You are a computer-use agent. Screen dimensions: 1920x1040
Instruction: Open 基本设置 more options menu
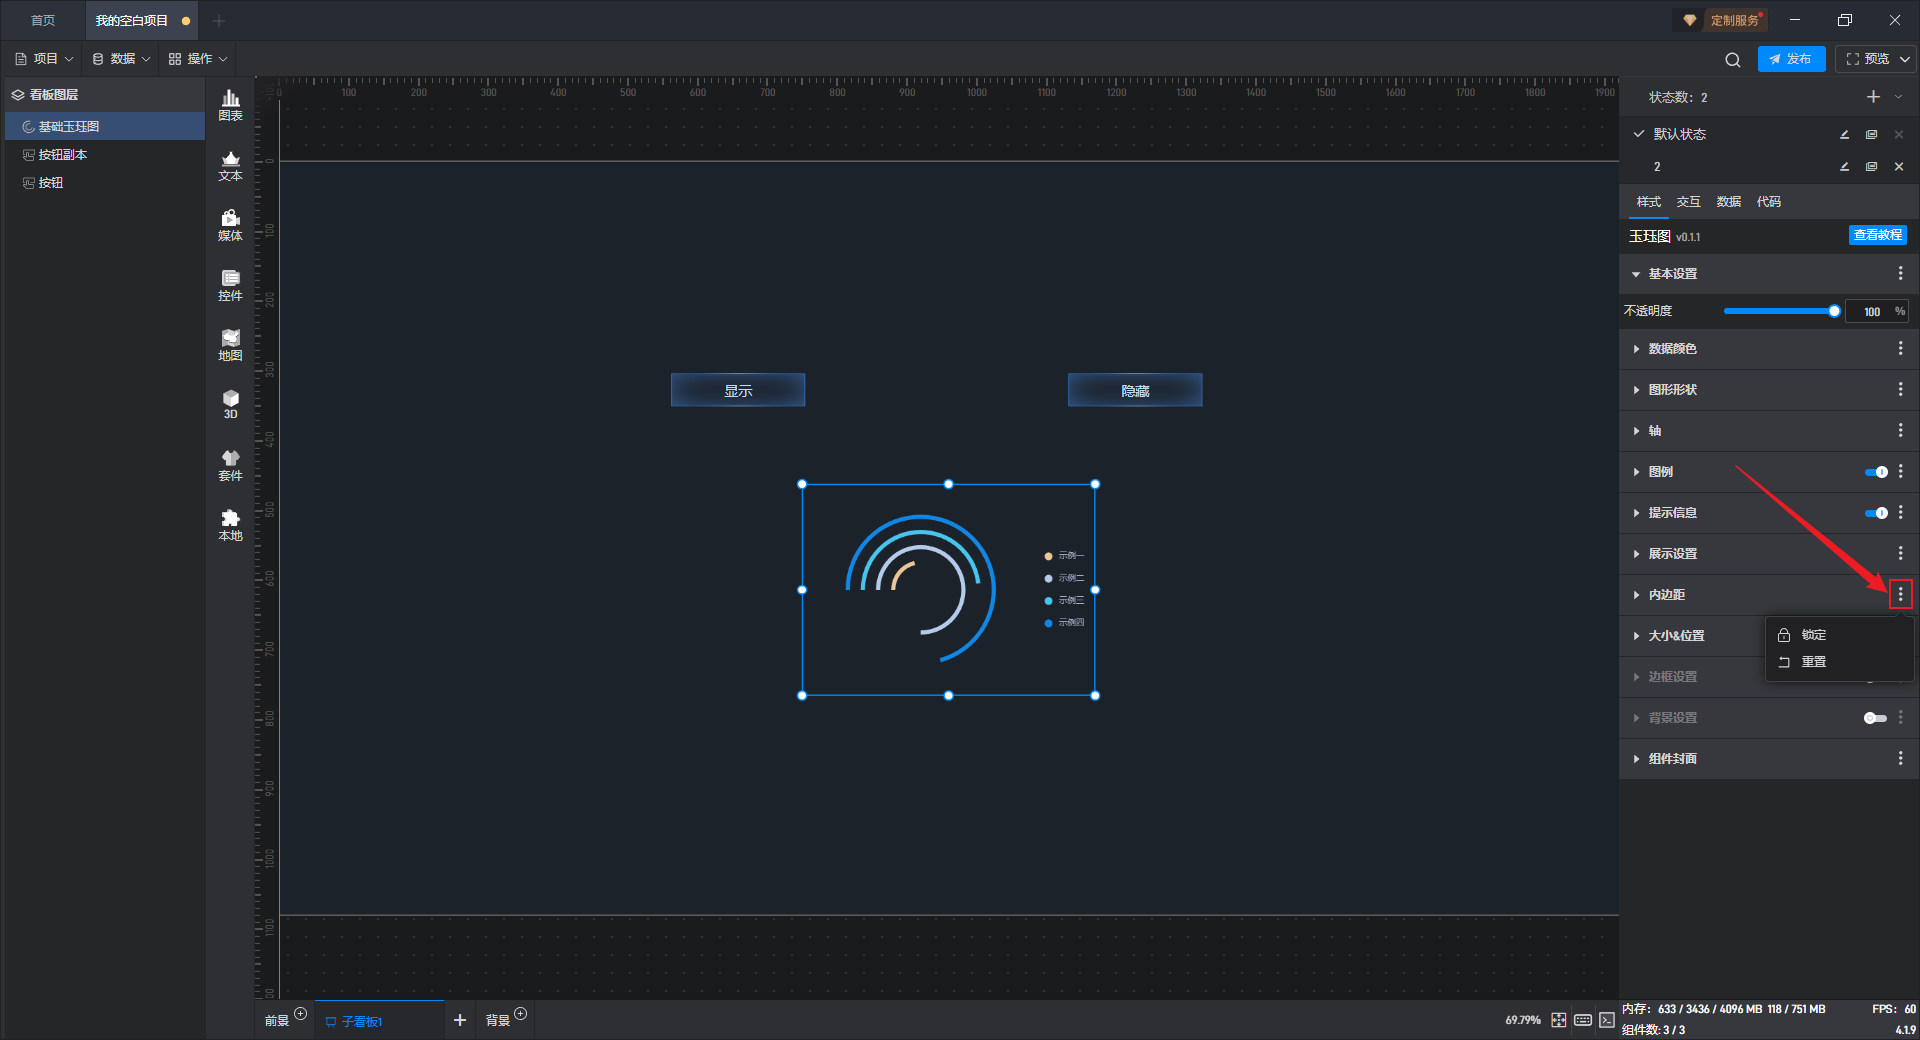pyautogui.click(x=1900, y=273)
